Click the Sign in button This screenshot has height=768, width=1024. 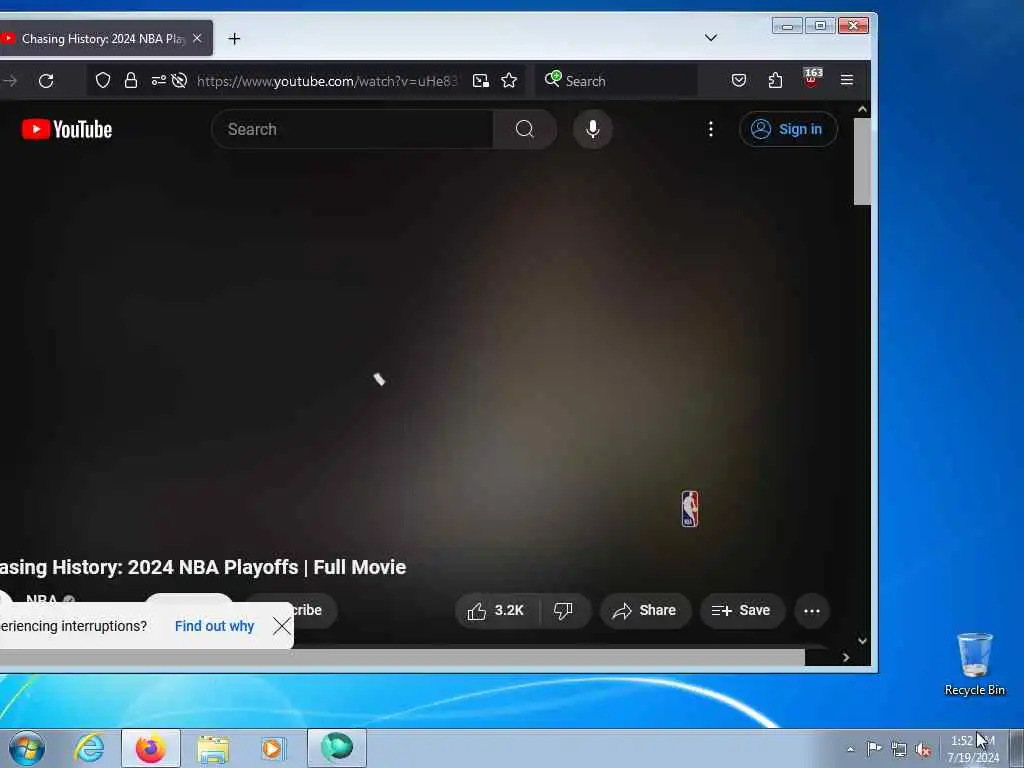[x=788, y=129]
